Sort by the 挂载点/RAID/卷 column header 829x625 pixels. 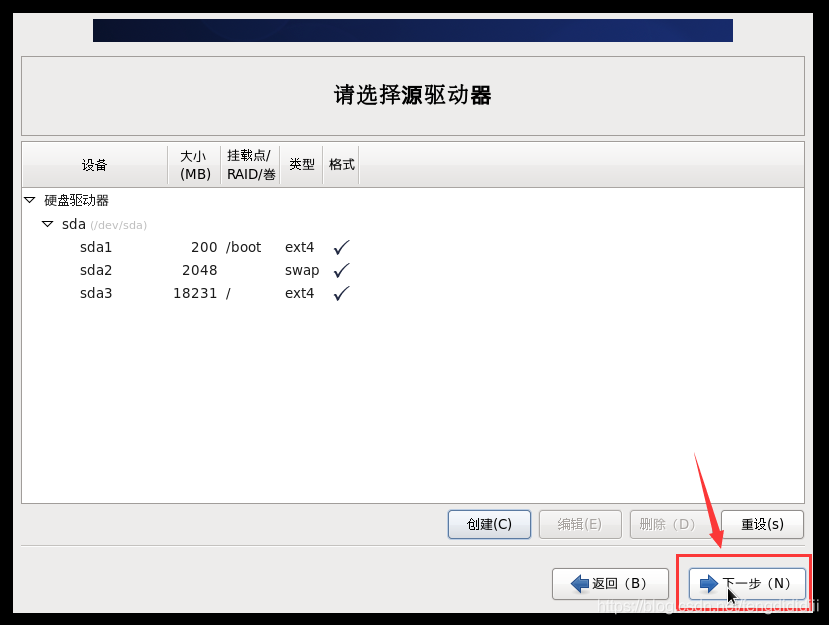tap(251, 165)
